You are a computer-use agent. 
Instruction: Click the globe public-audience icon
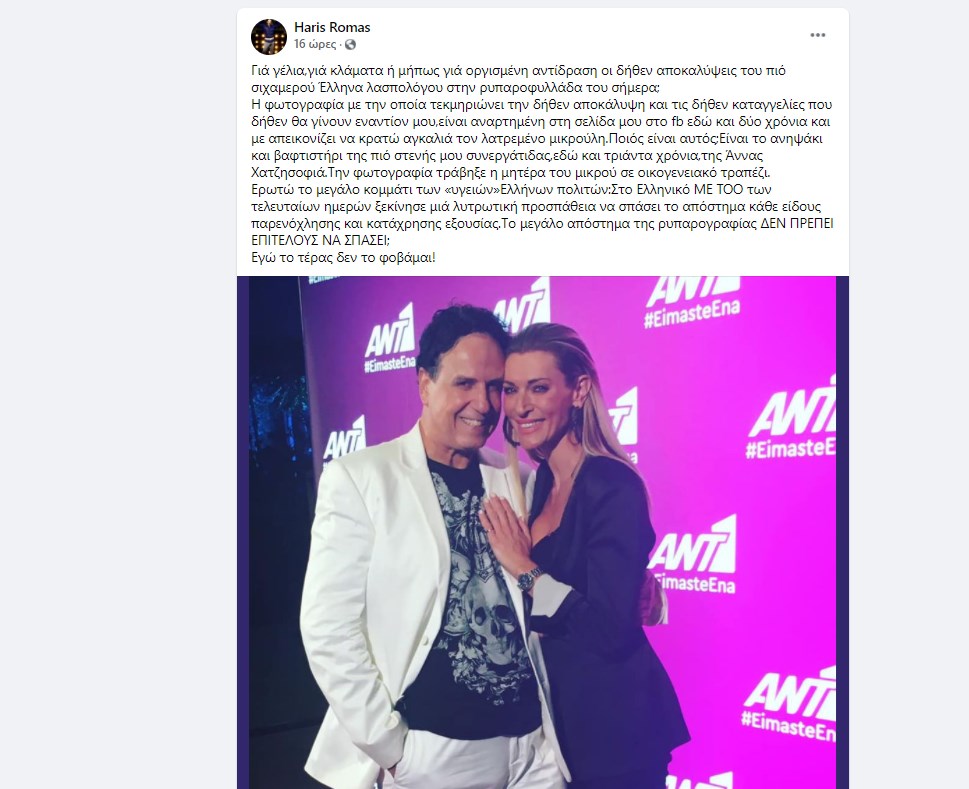[350, 44]
